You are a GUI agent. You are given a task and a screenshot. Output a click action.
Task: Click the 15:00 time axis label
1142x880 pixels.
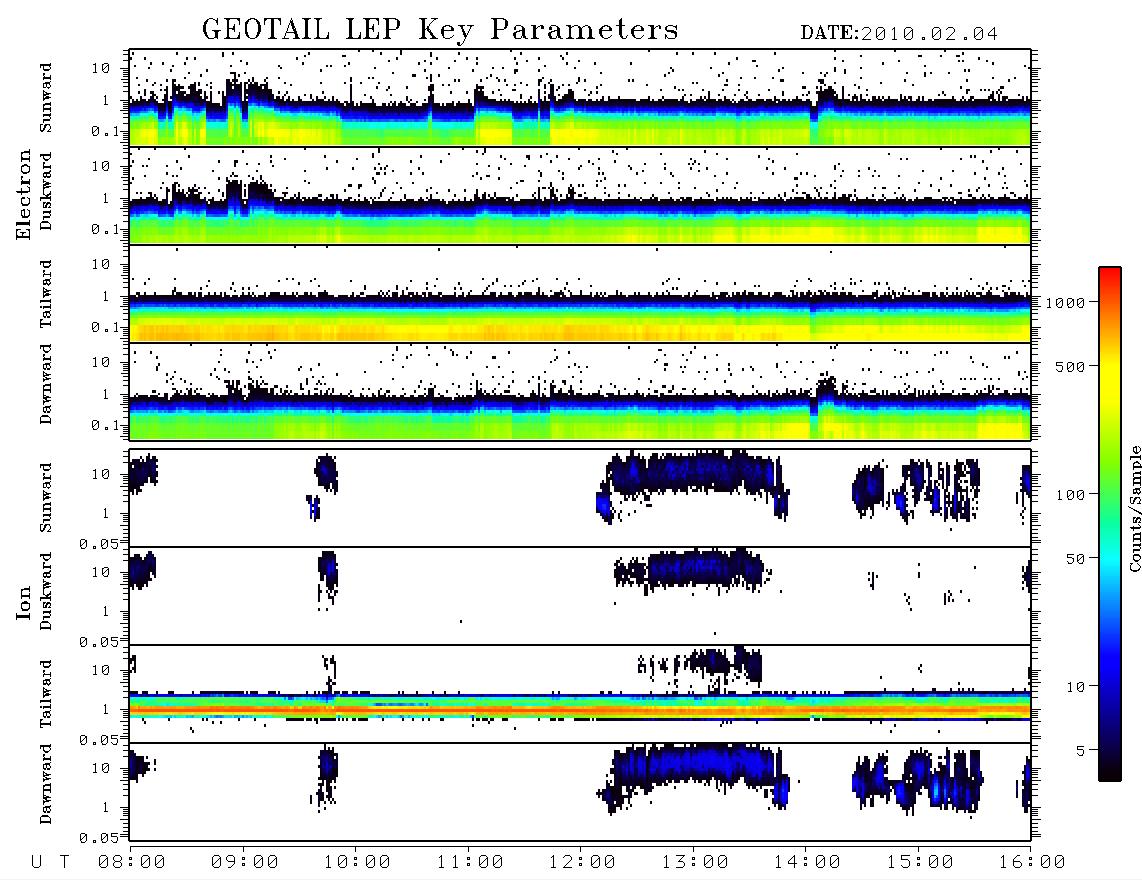tap(920, 863)
